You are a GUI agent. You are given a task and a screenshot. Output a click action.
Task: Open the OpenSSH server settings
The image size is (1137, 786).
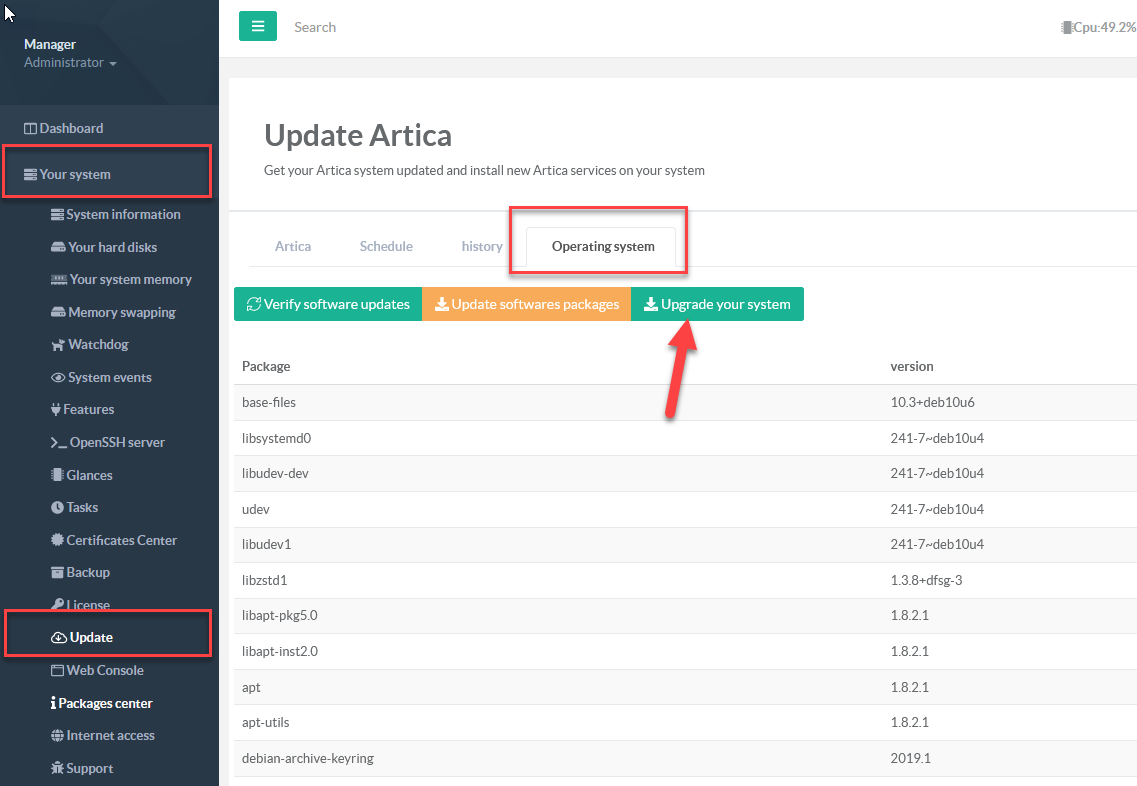[115, 442]
